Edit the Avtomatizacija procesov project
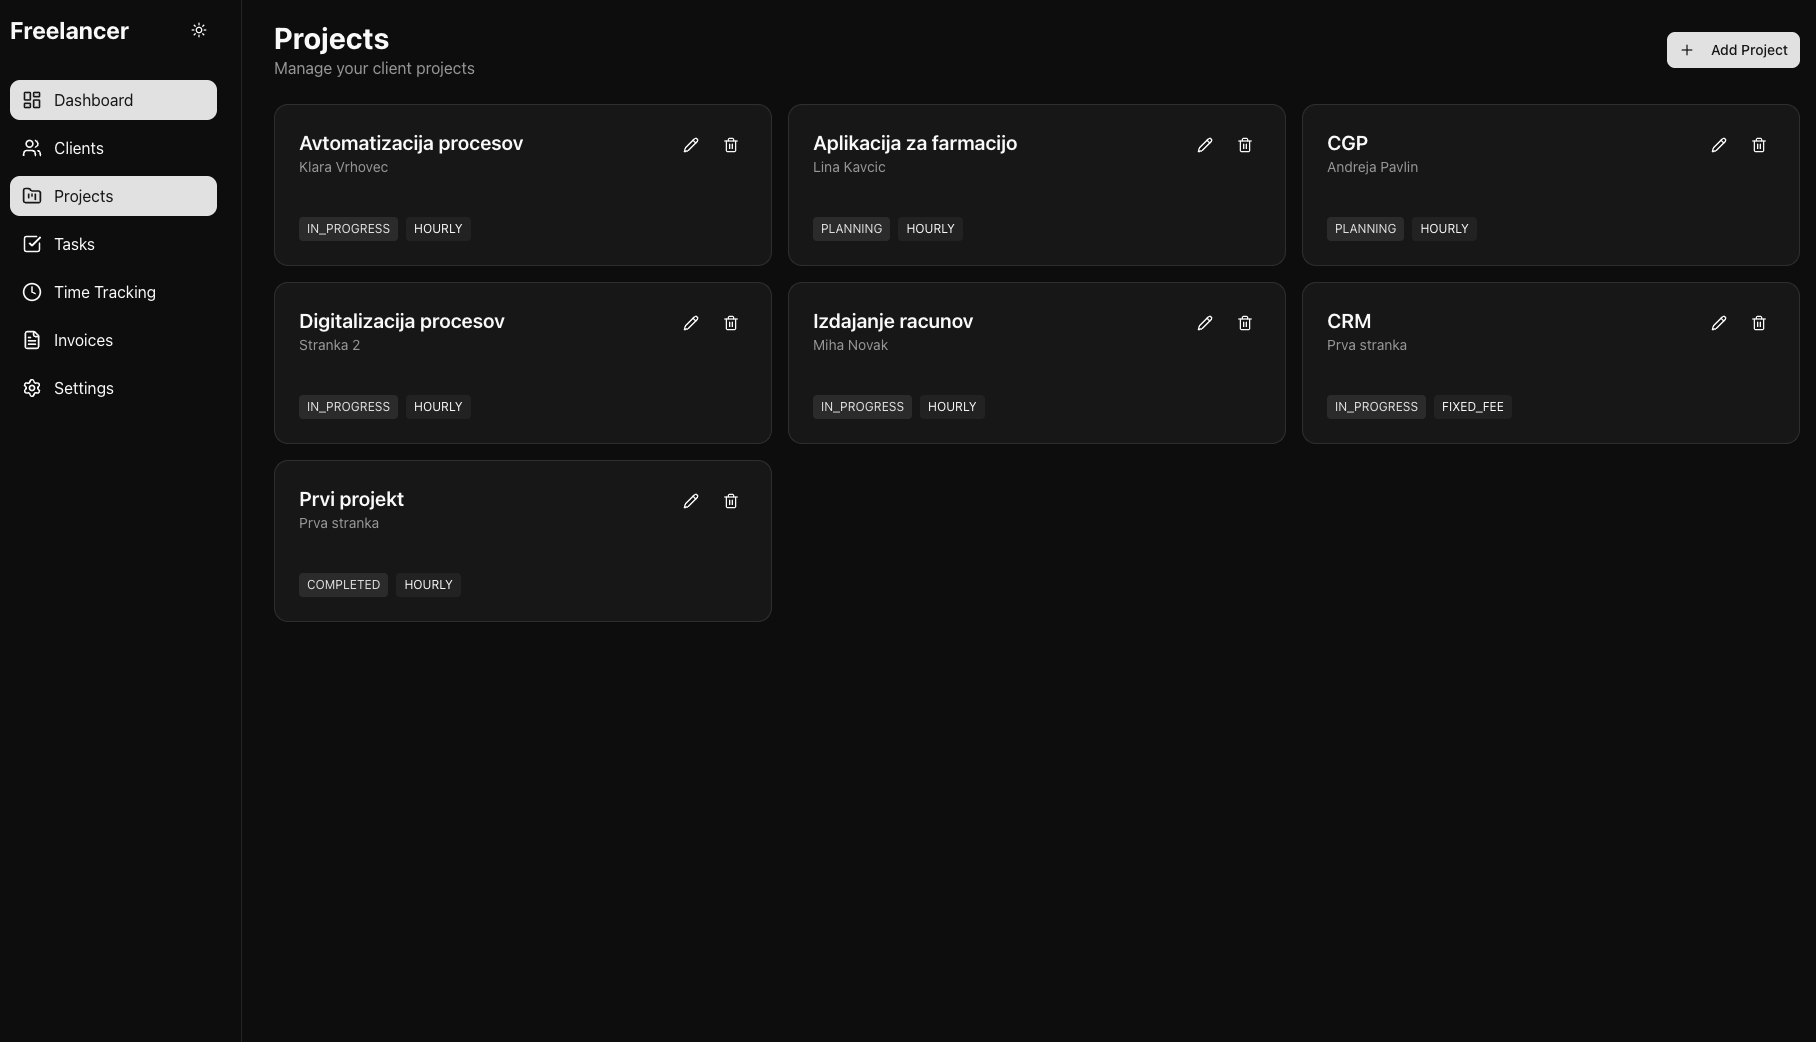The height and width of the screenshot is (1042, 1816). point(691,145)
